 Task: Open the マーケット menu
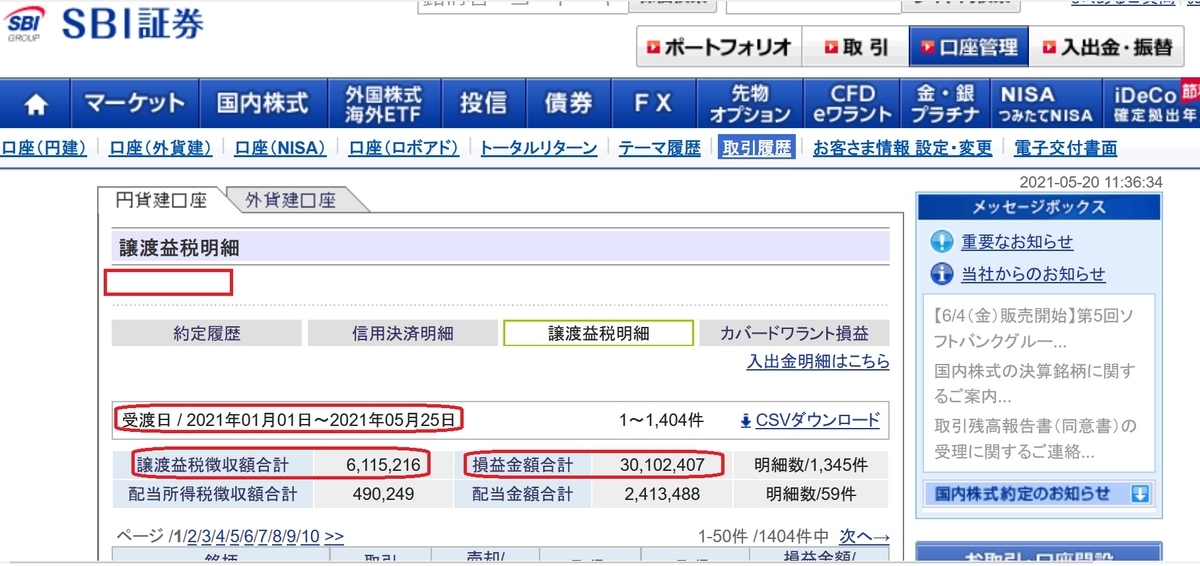pyautogui.click(x=133, y=104)
